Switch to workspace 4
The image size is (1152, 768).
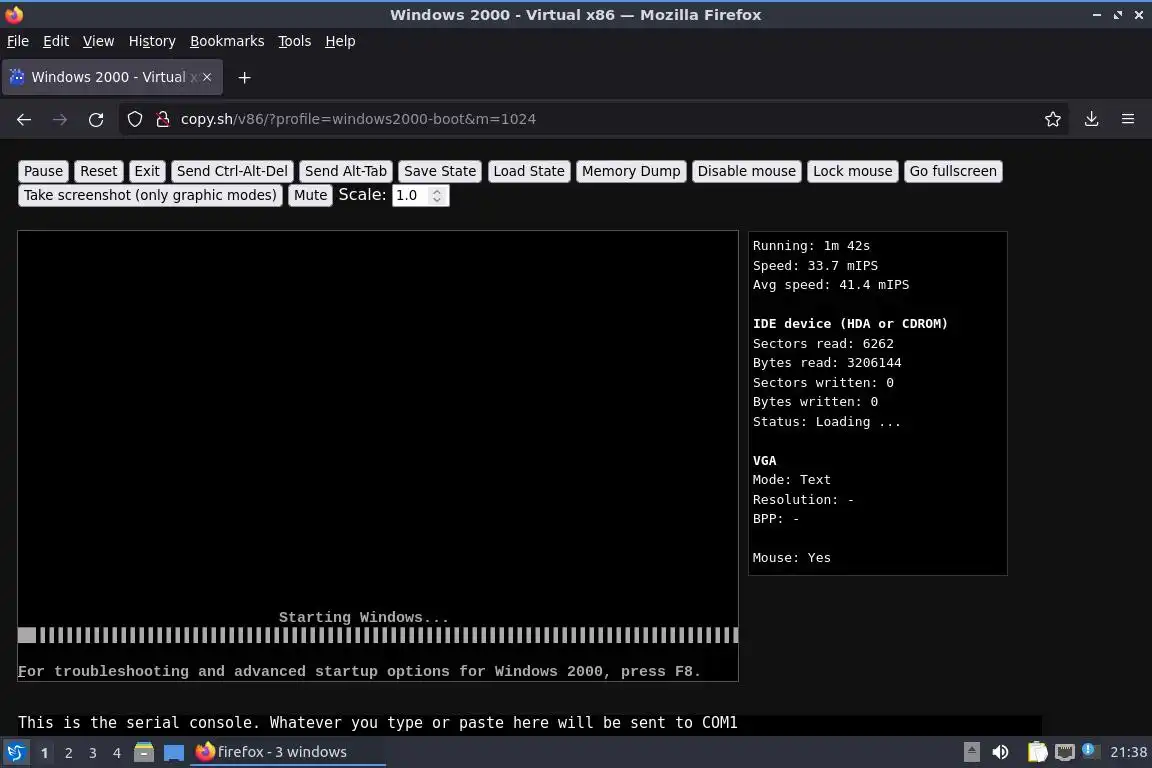[x=117, y=753]
